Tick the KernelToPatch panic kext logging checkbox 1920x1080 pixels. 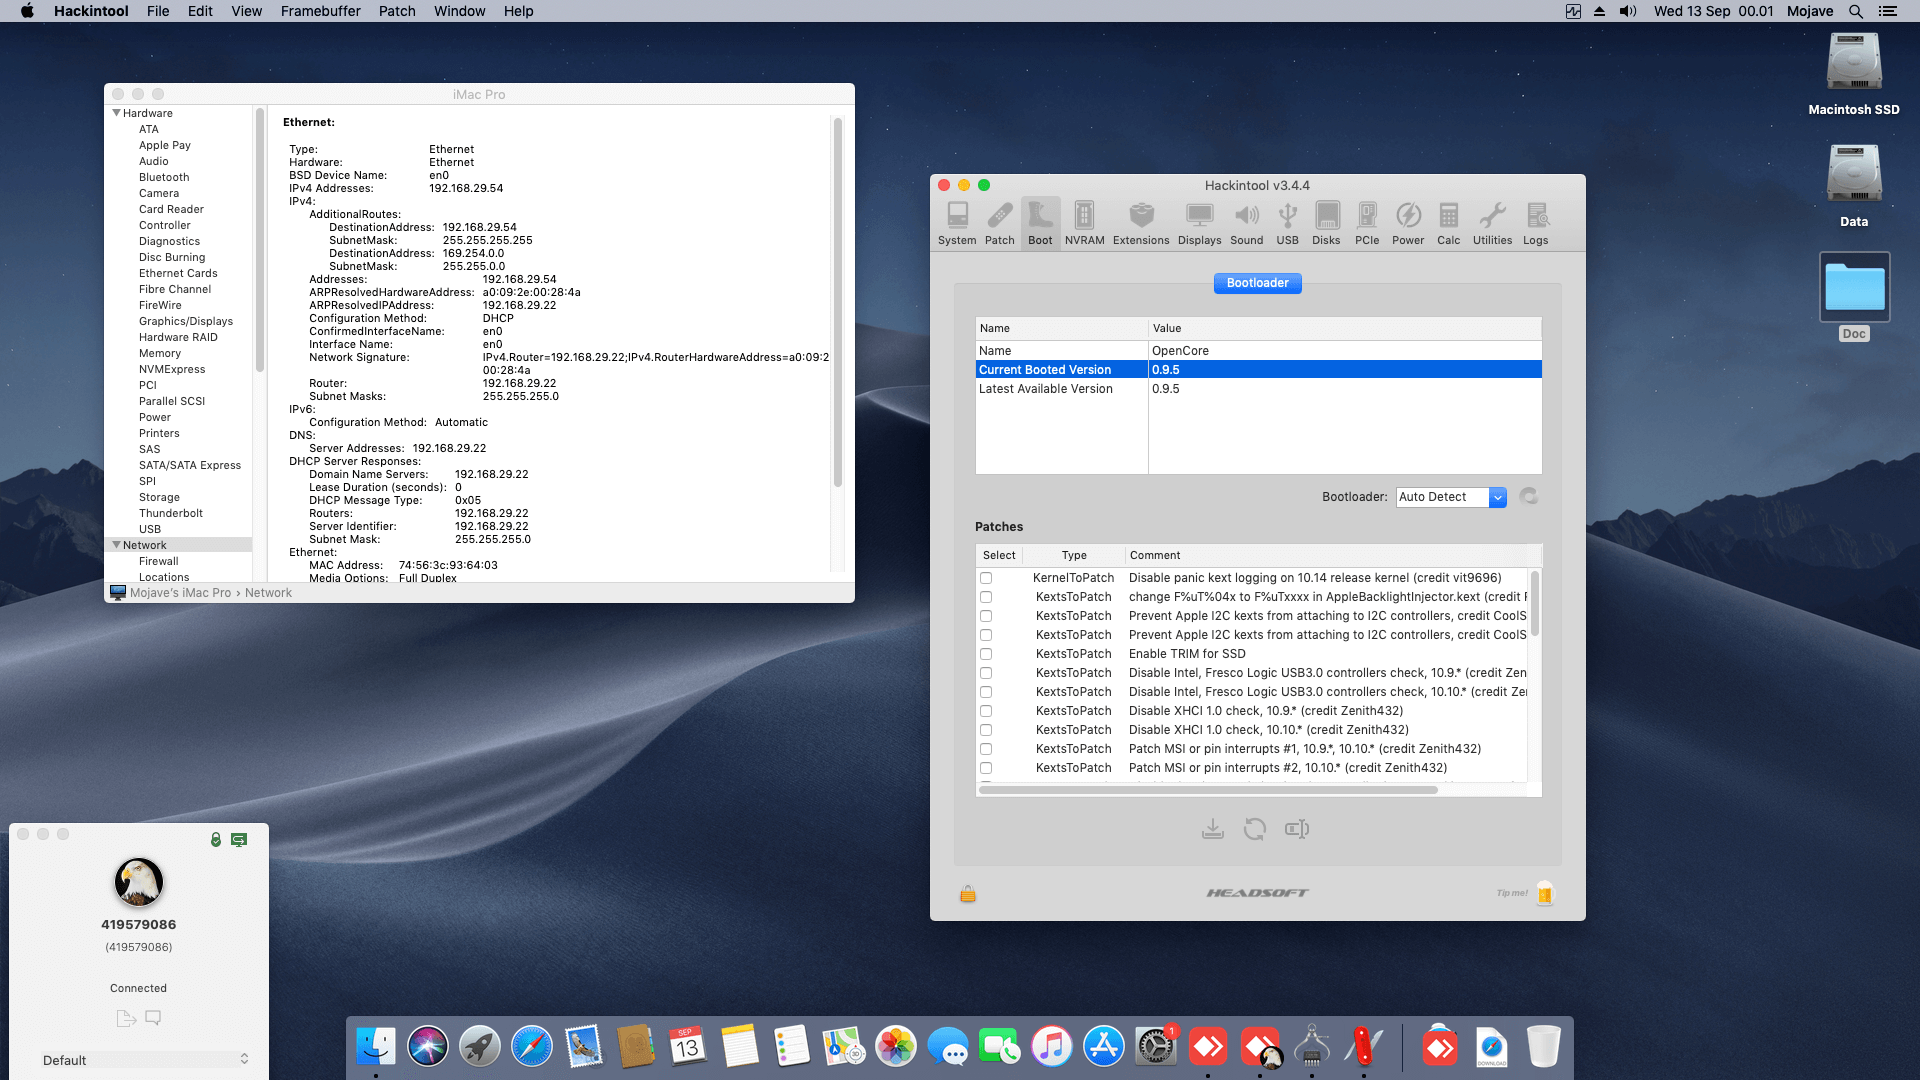pyautogui.click(x=986, y=578)
